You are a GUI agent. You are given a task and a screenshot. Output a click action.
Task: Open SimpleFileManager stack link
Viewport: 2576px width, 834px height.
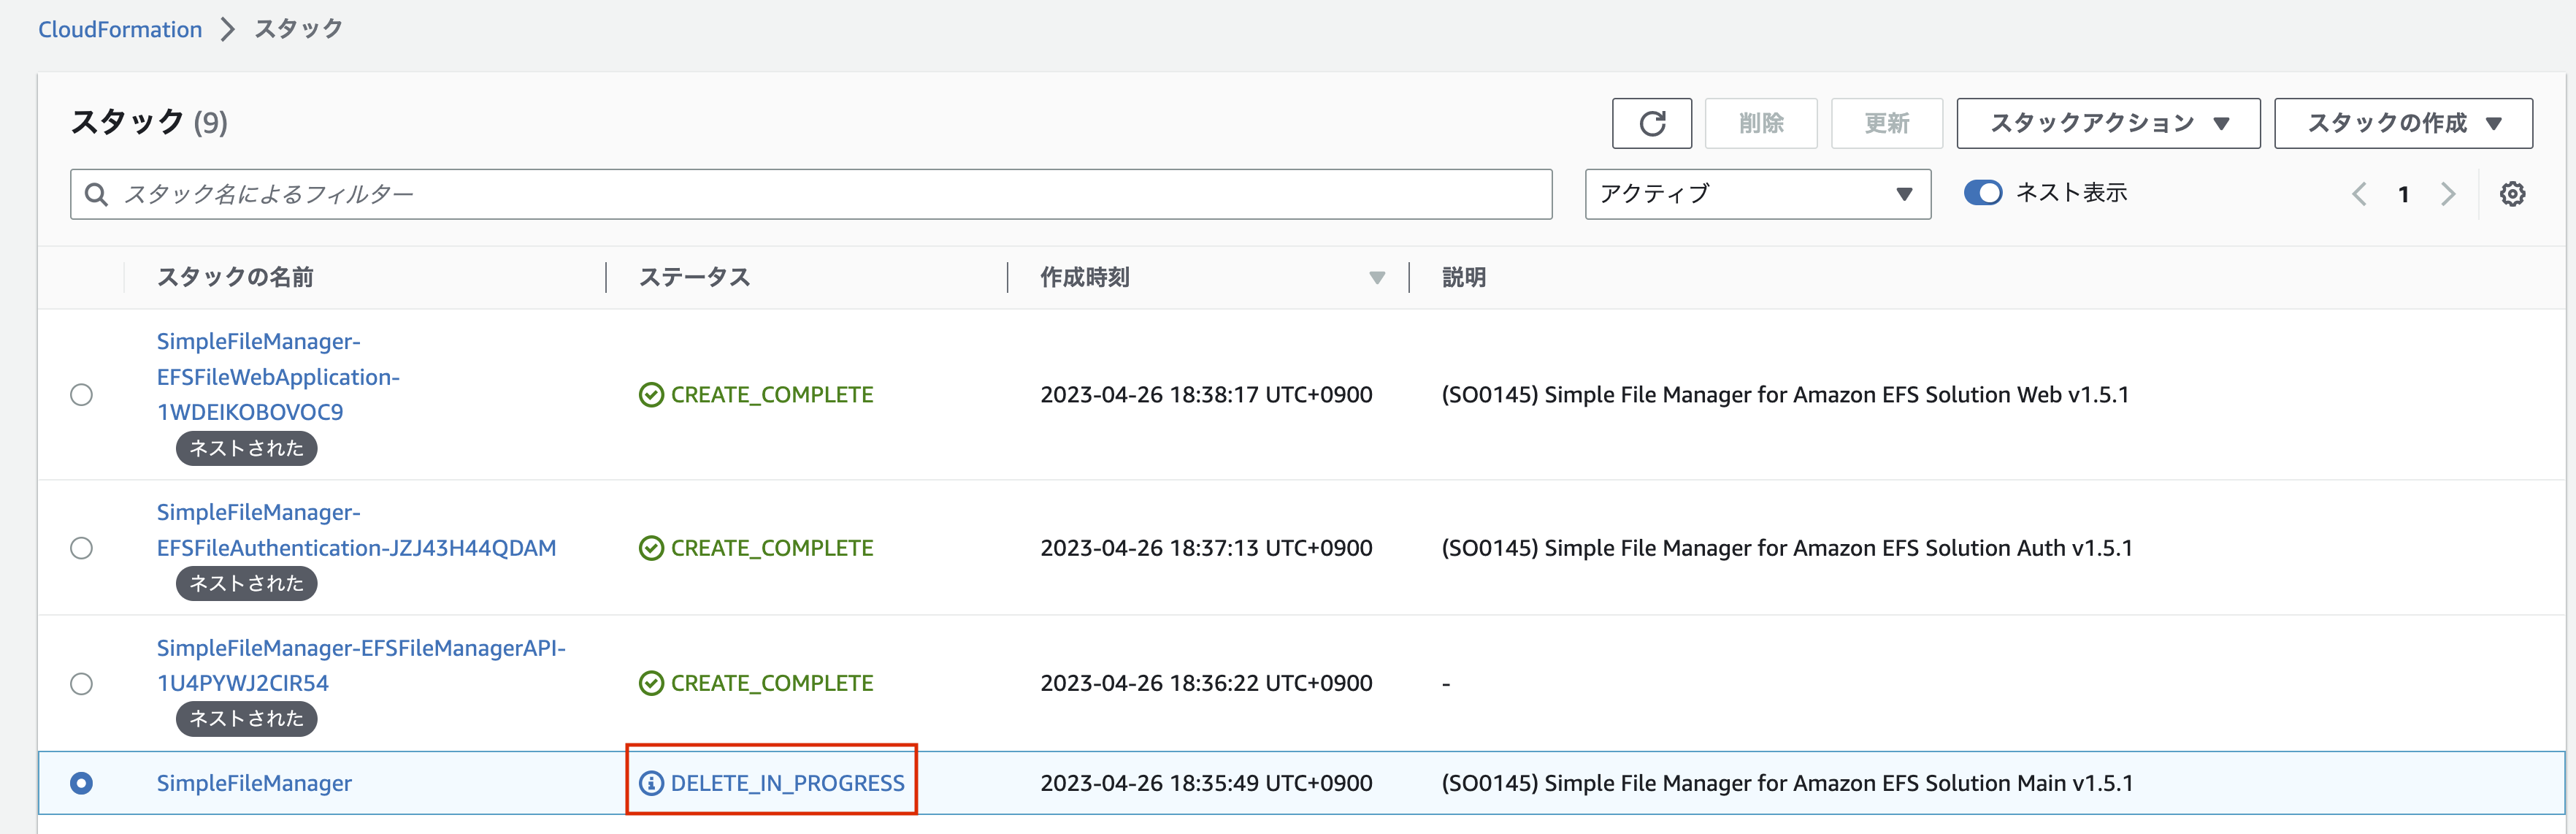[x=254, y=783]
